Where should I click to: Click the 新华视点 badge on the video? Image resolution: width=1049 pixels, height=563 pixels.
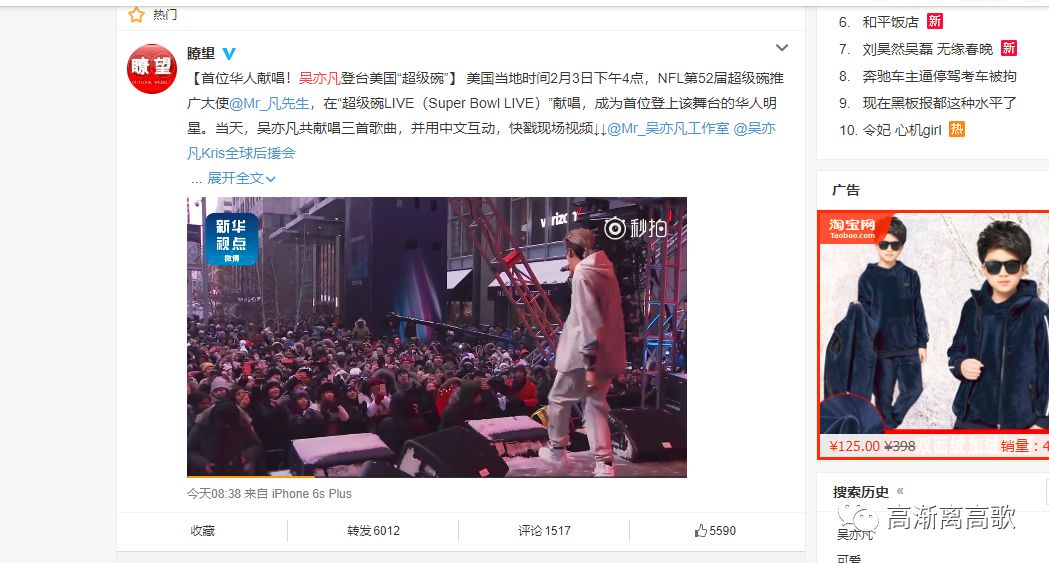[x=231, y=239]
